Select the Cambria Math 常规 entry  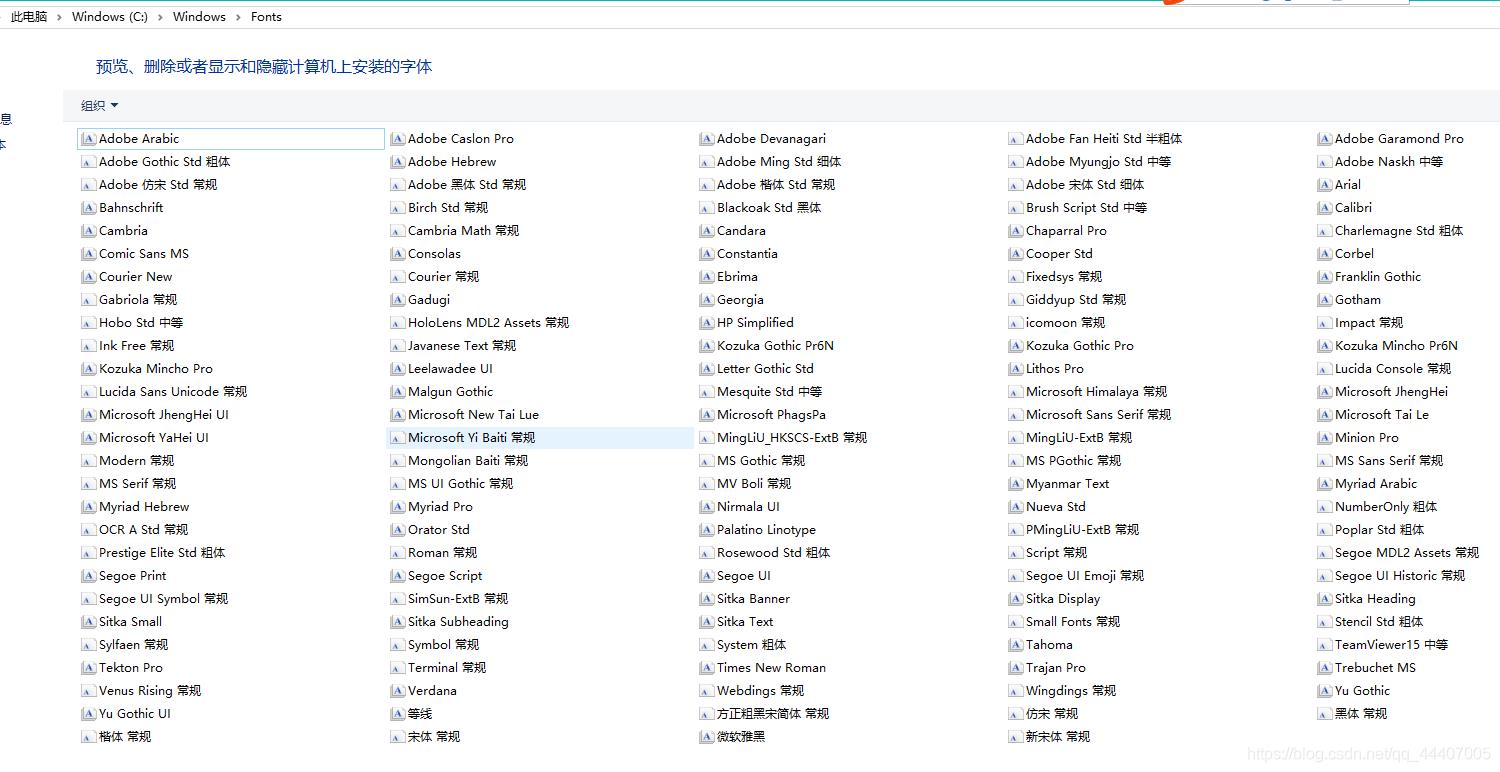coord(463,231)
